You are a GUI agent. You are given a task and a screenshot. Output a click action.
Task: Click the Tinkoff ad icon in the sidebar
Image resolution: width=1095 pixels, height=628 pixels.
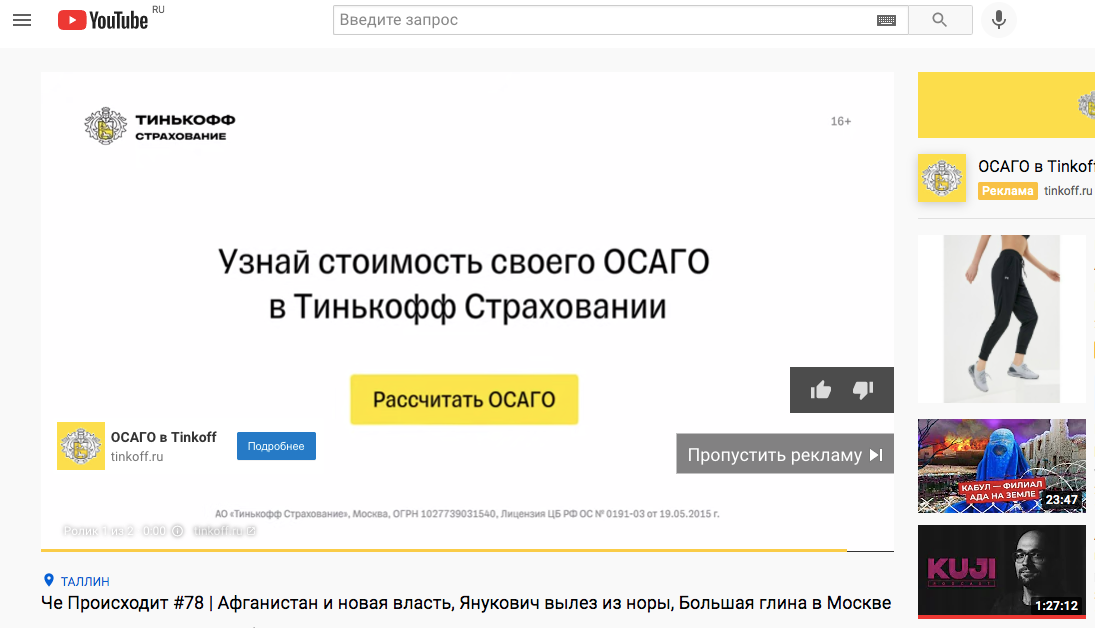[941, 178]
